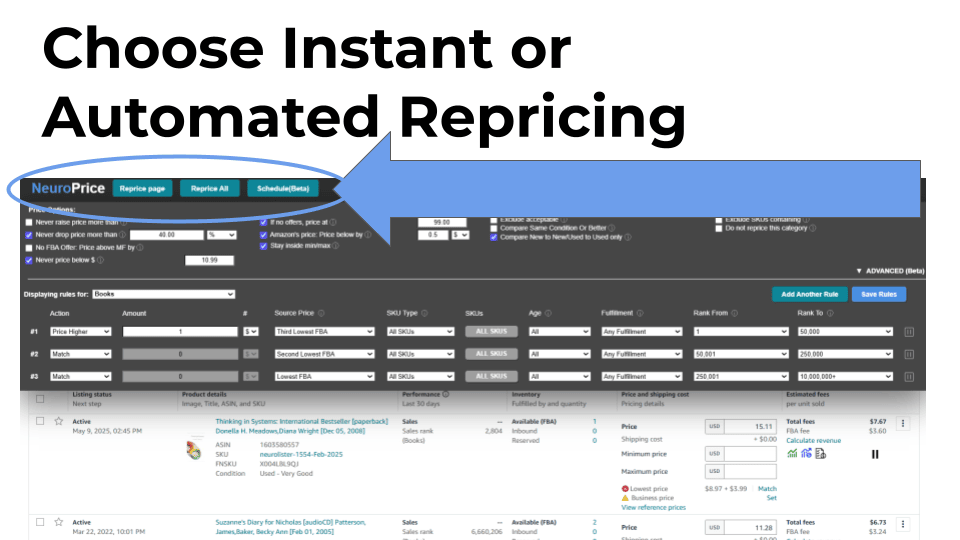The height and width of the screenshot is (540, 960).
Task: Open the kebab menu for Thinking in Systems
Action: (x=902, y=423)
